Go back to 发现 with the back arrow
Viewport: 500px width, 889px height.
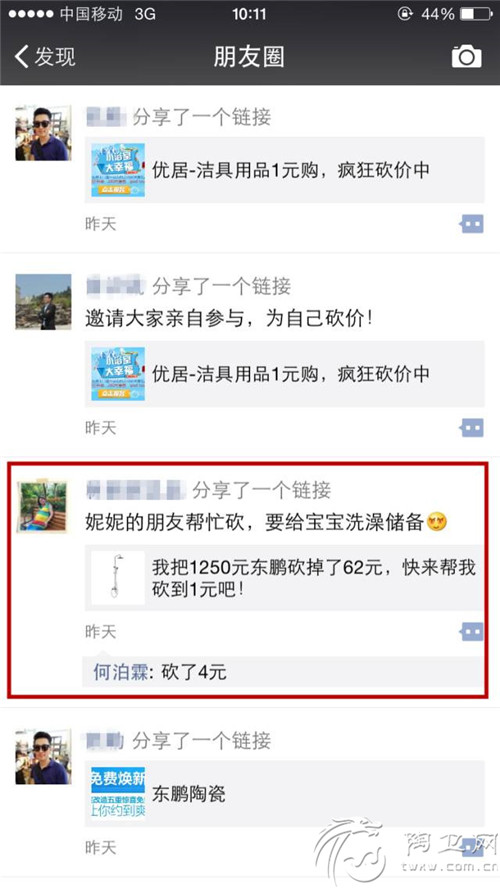coord(45,57)
